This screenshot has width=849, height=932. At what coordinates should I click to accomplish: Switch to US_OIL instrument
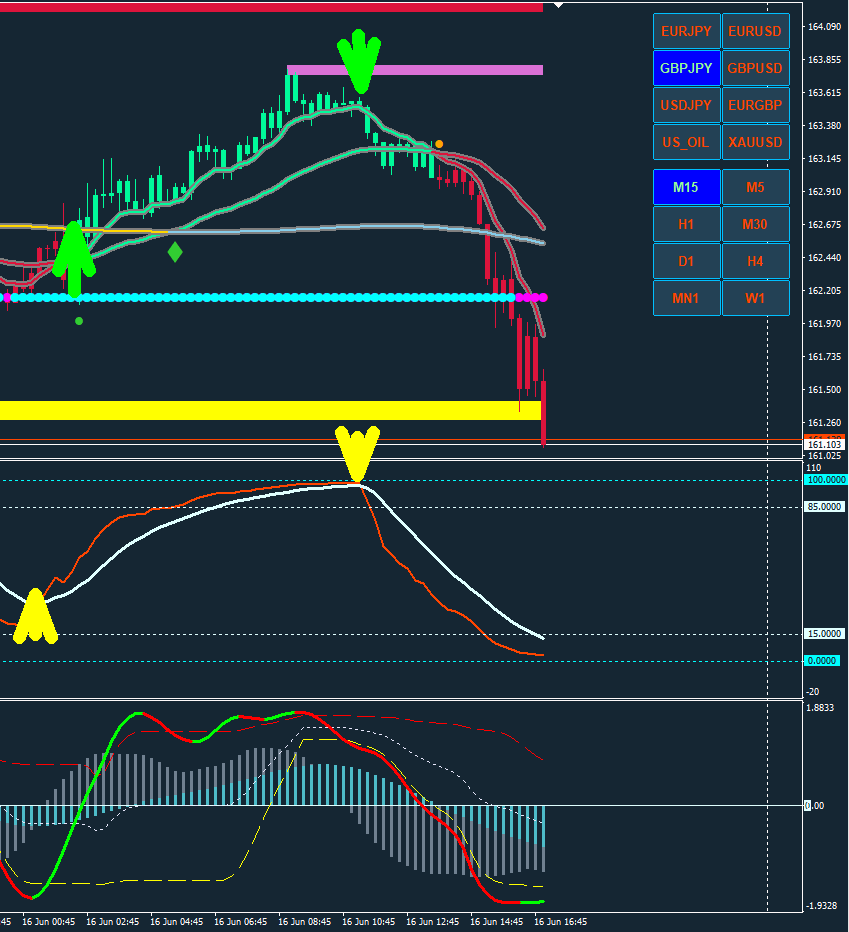click(x=687, y=142)
